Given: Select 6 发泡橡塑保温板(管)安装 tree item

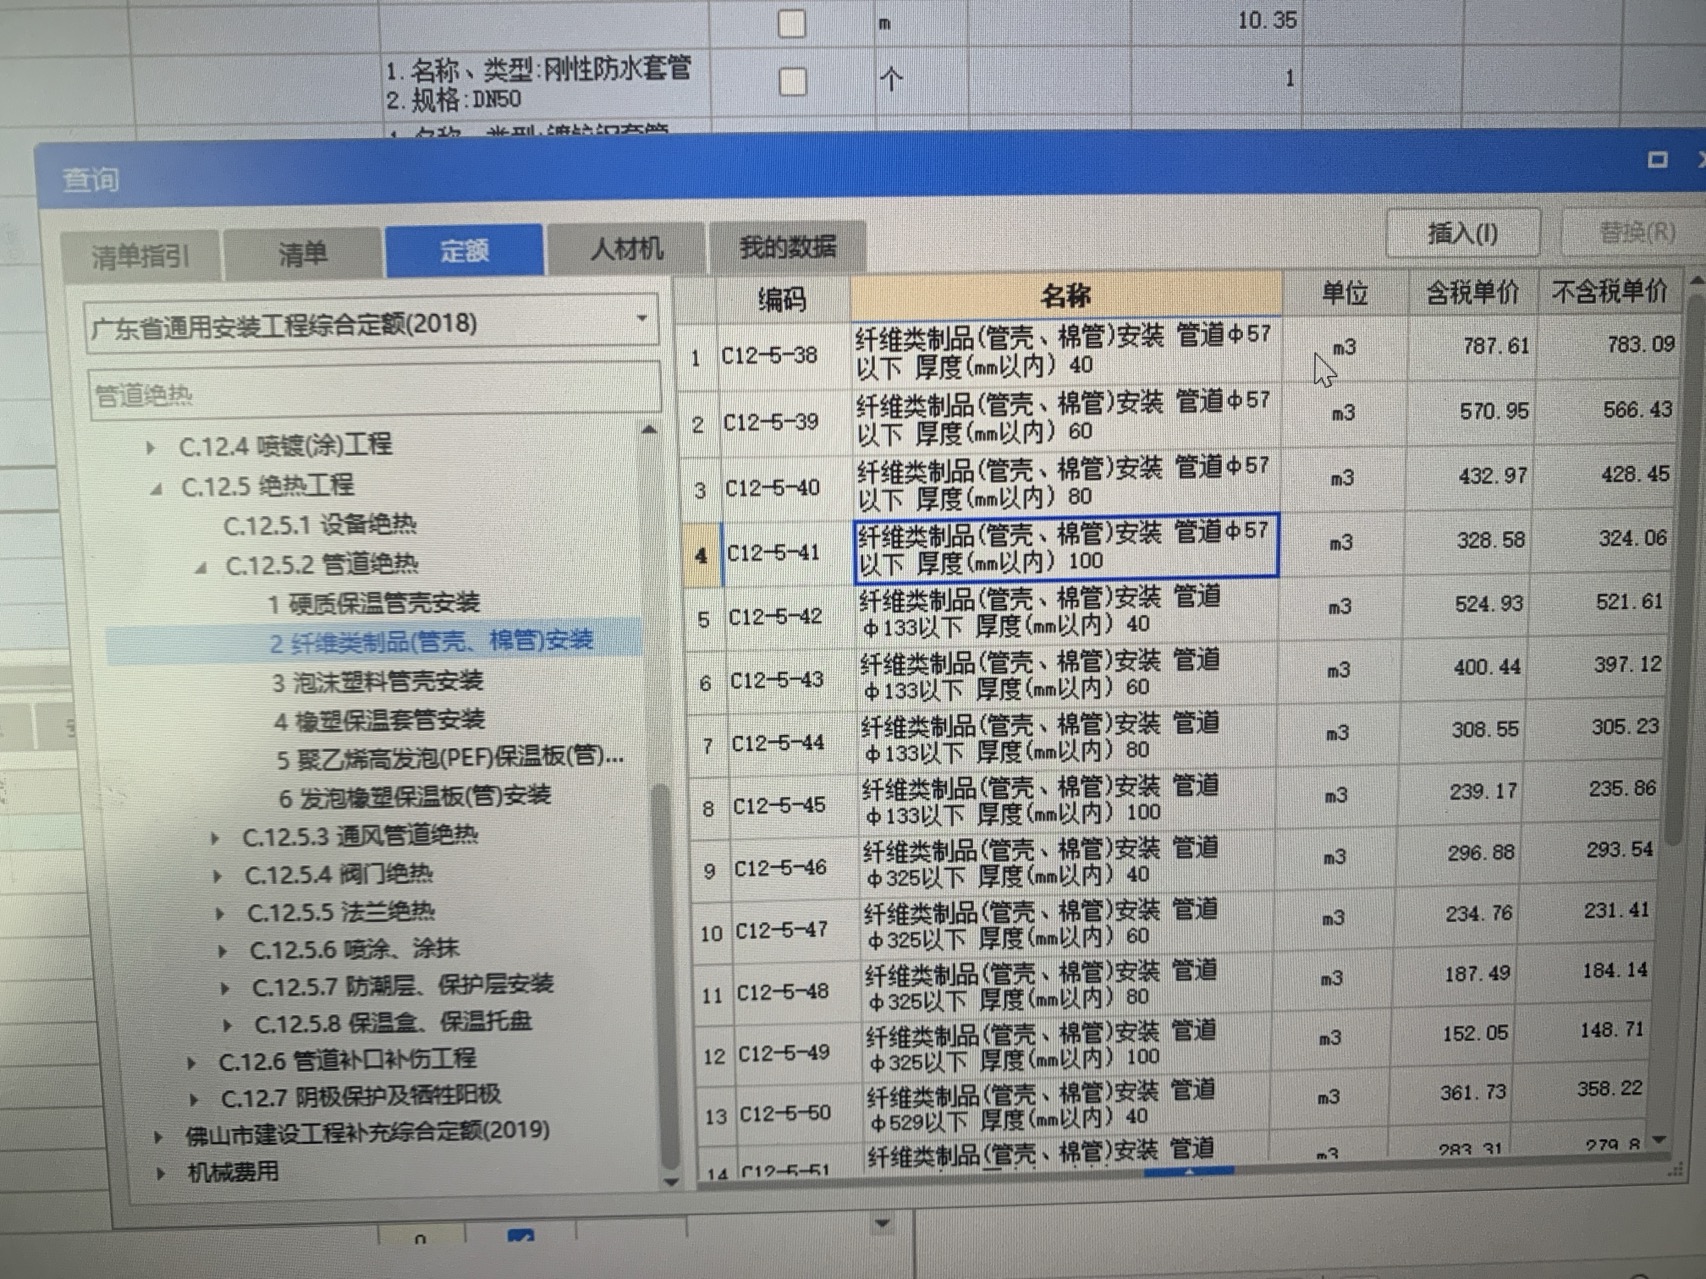Looking at the screenshot, I should [x=415, y=796].
